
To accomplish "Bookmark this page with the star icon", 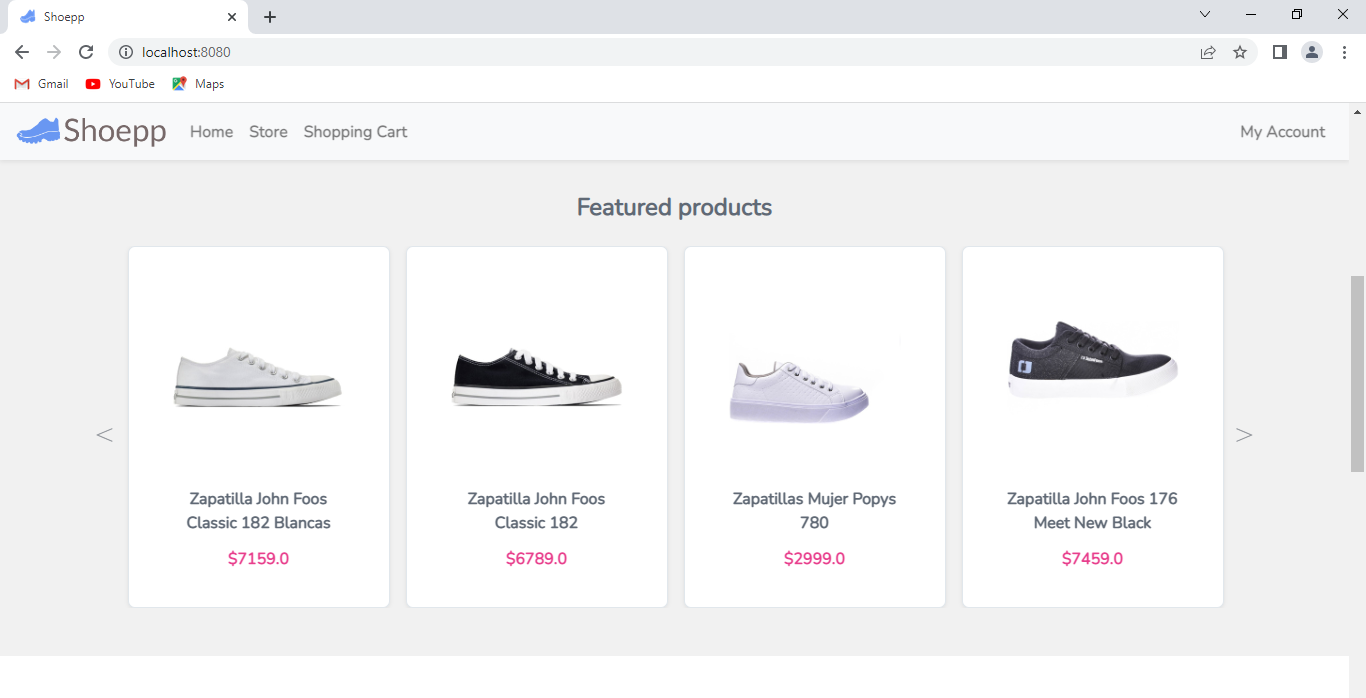I will (1240, 52).
